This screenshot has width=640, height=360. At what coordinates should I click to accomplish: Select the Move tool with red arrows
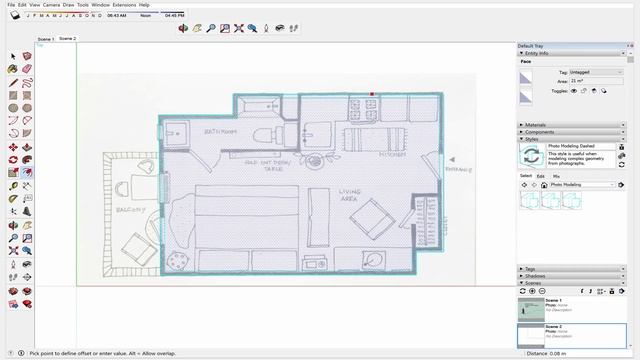coord(13,147)
